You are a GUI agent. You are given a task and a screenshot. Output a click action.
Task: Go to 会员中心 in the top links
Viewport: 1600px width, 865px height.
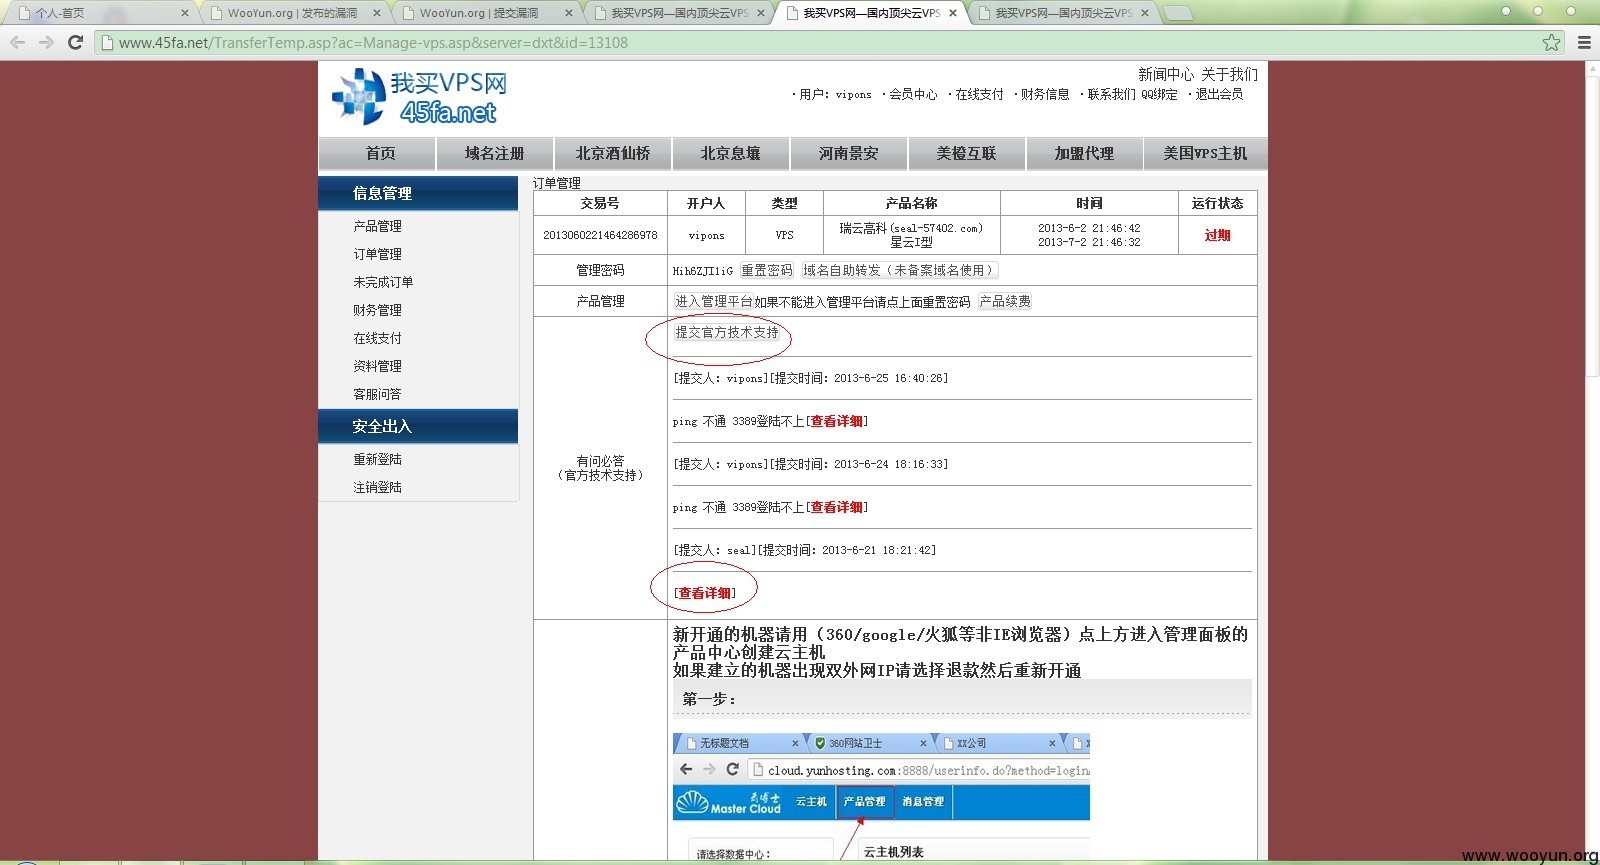click(x=913, y=94)
